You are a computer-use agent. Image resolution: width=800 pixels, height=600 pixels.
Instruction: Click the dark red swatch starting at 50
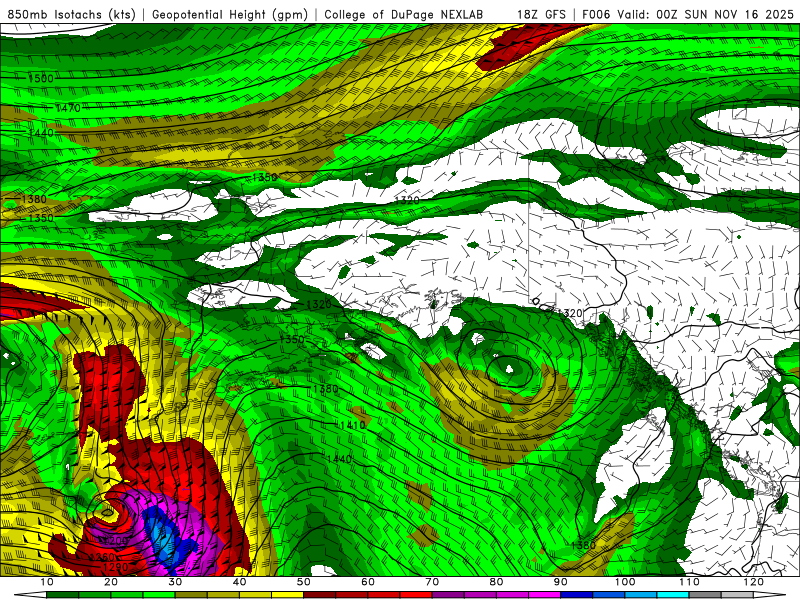coord(319,595)
